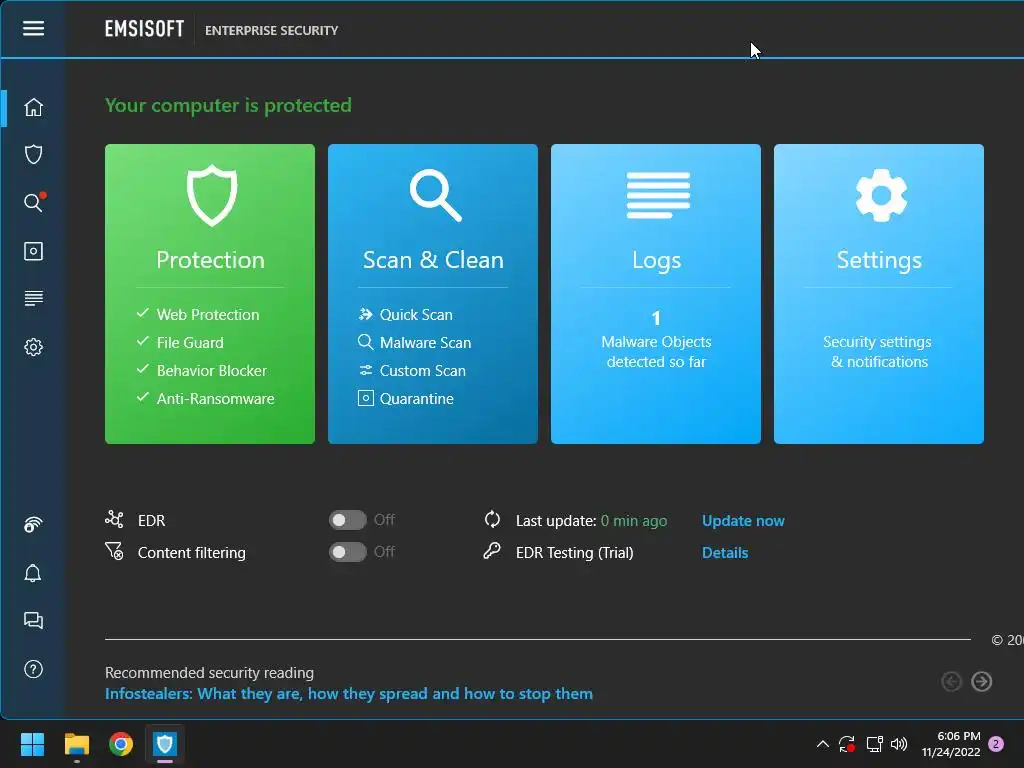Open Scan magnifier icon in sidebar
This screenshot has width=1024, height=768.
tap(33, 202)
